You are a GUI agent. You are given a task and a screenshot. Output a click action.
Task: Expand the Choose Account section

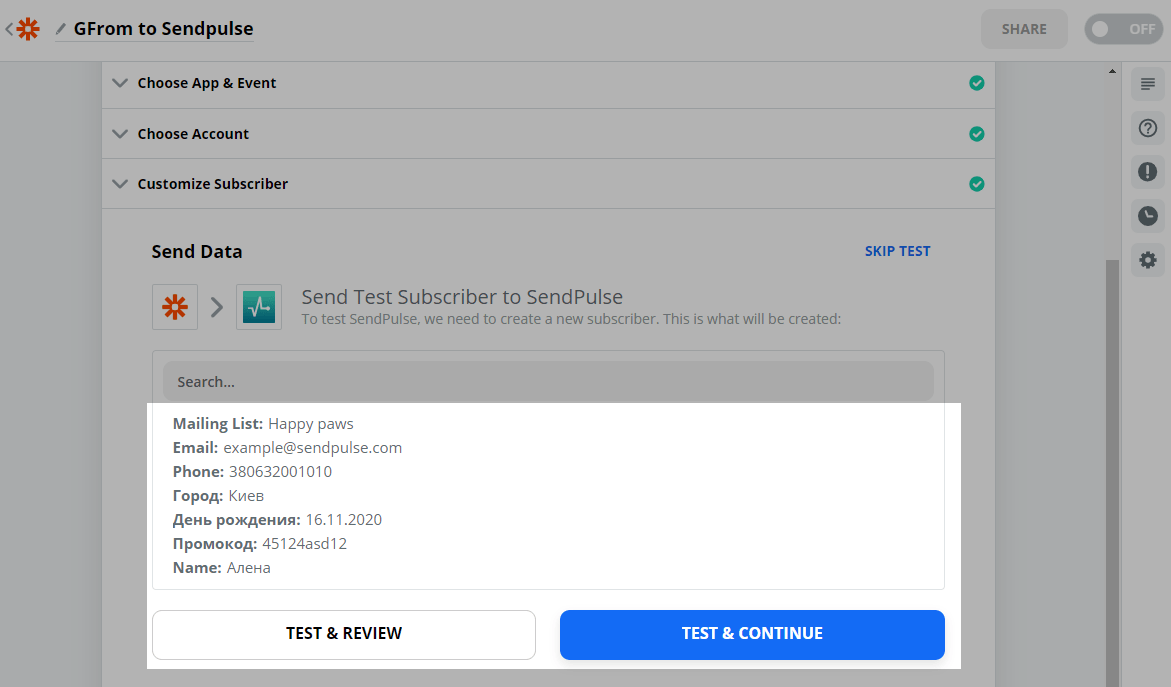pyautogui.click(x=193, y=134)
